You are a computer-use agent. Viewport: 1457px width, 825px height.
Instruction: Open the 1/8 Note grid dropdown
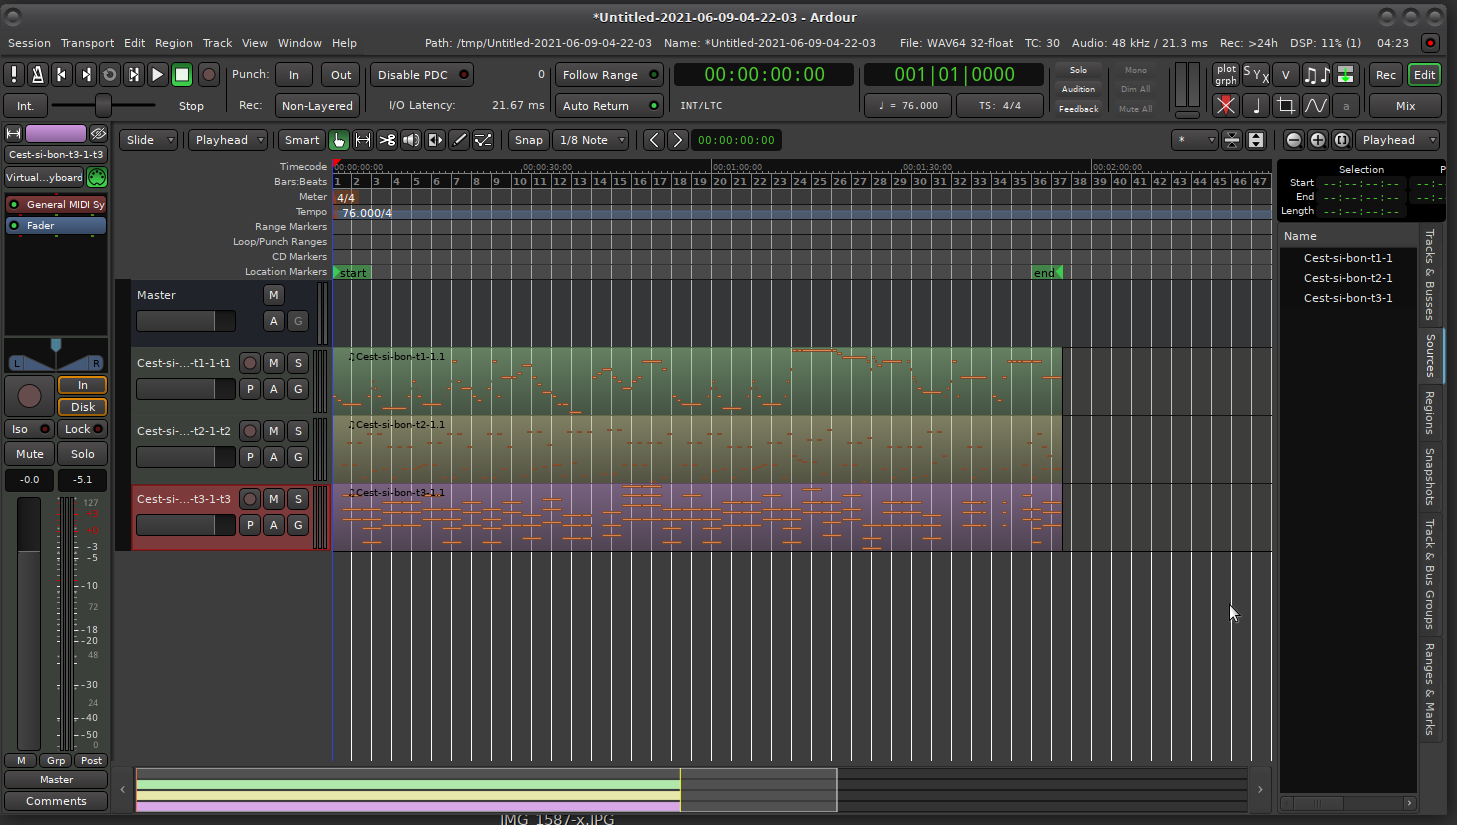click(x=591, y=141)
